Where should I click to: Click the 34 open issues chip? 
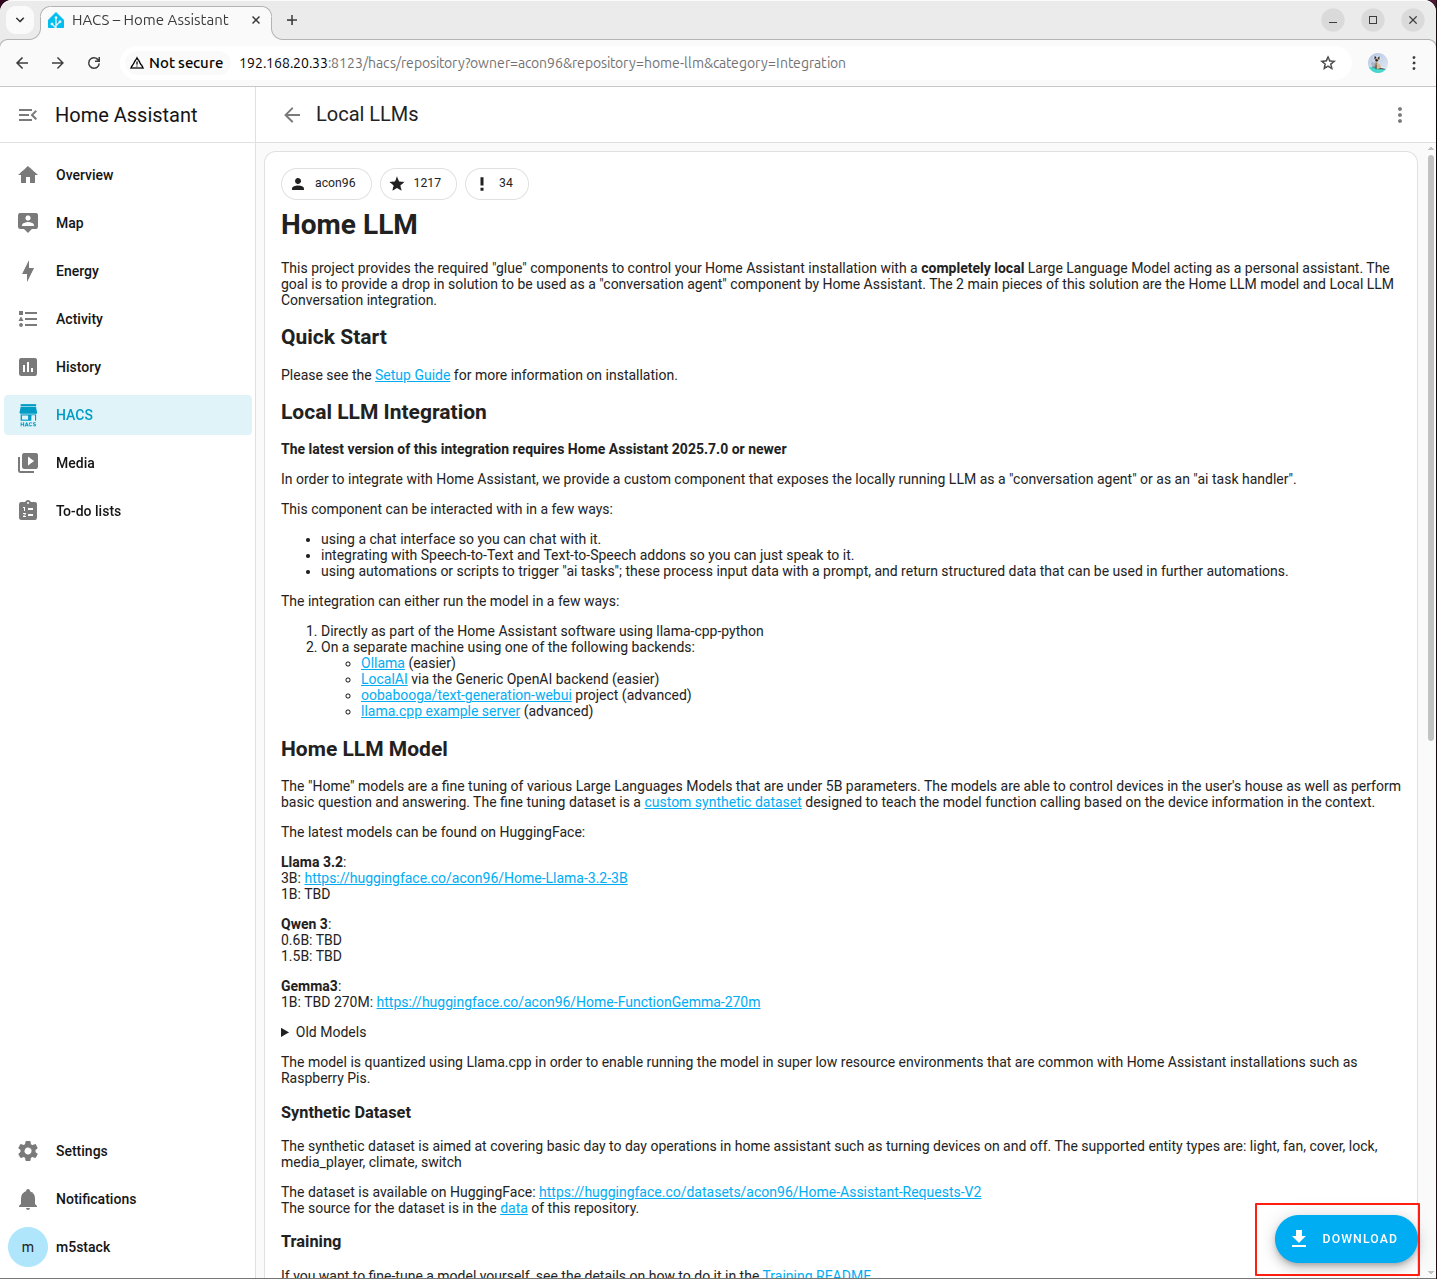point(496,184)
